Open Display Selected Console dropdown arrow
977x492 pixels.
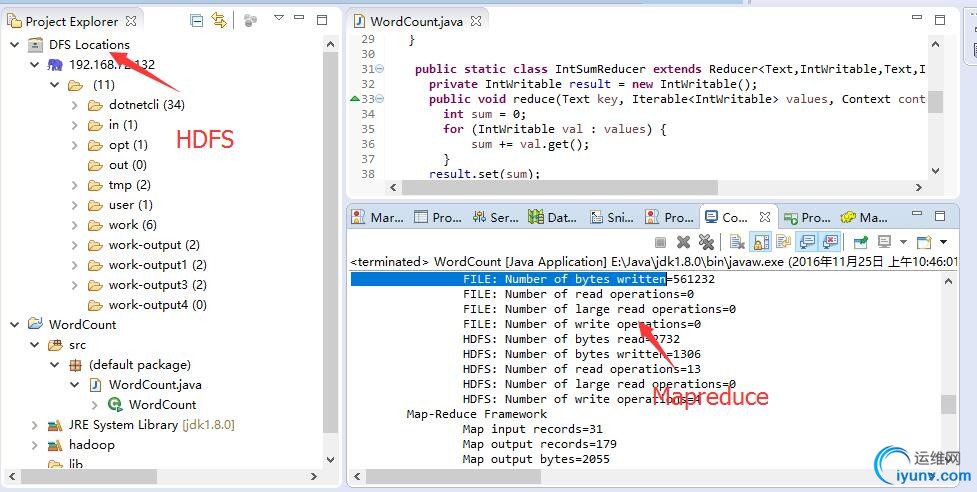click(903, 242)
